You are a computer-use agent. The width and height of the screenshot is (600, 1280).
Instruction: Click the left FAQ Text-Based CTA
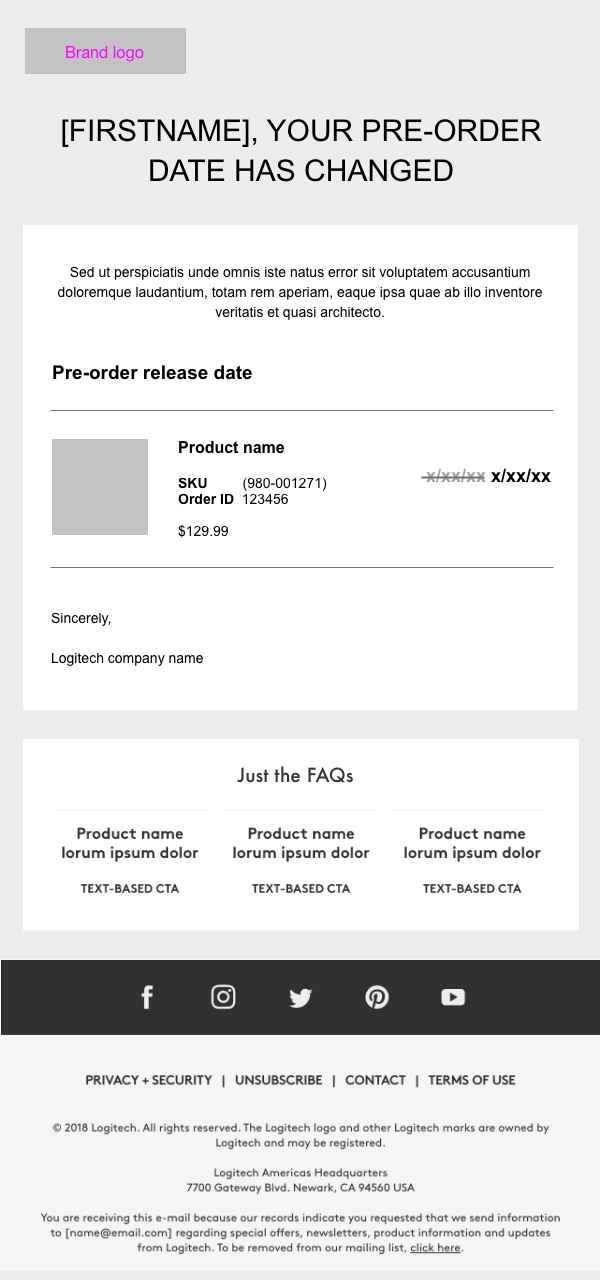(130, 888)
